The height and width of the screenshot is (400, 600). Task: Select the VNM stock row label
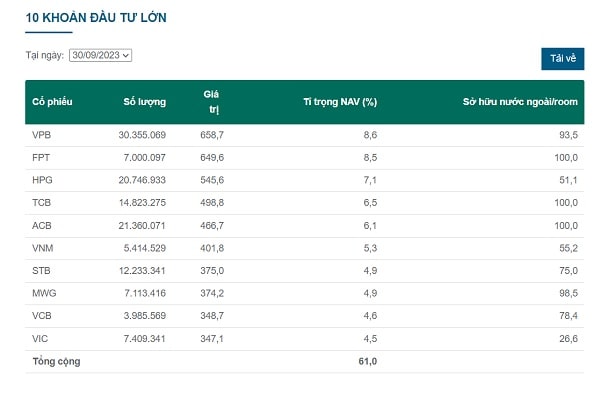[42, 248]
